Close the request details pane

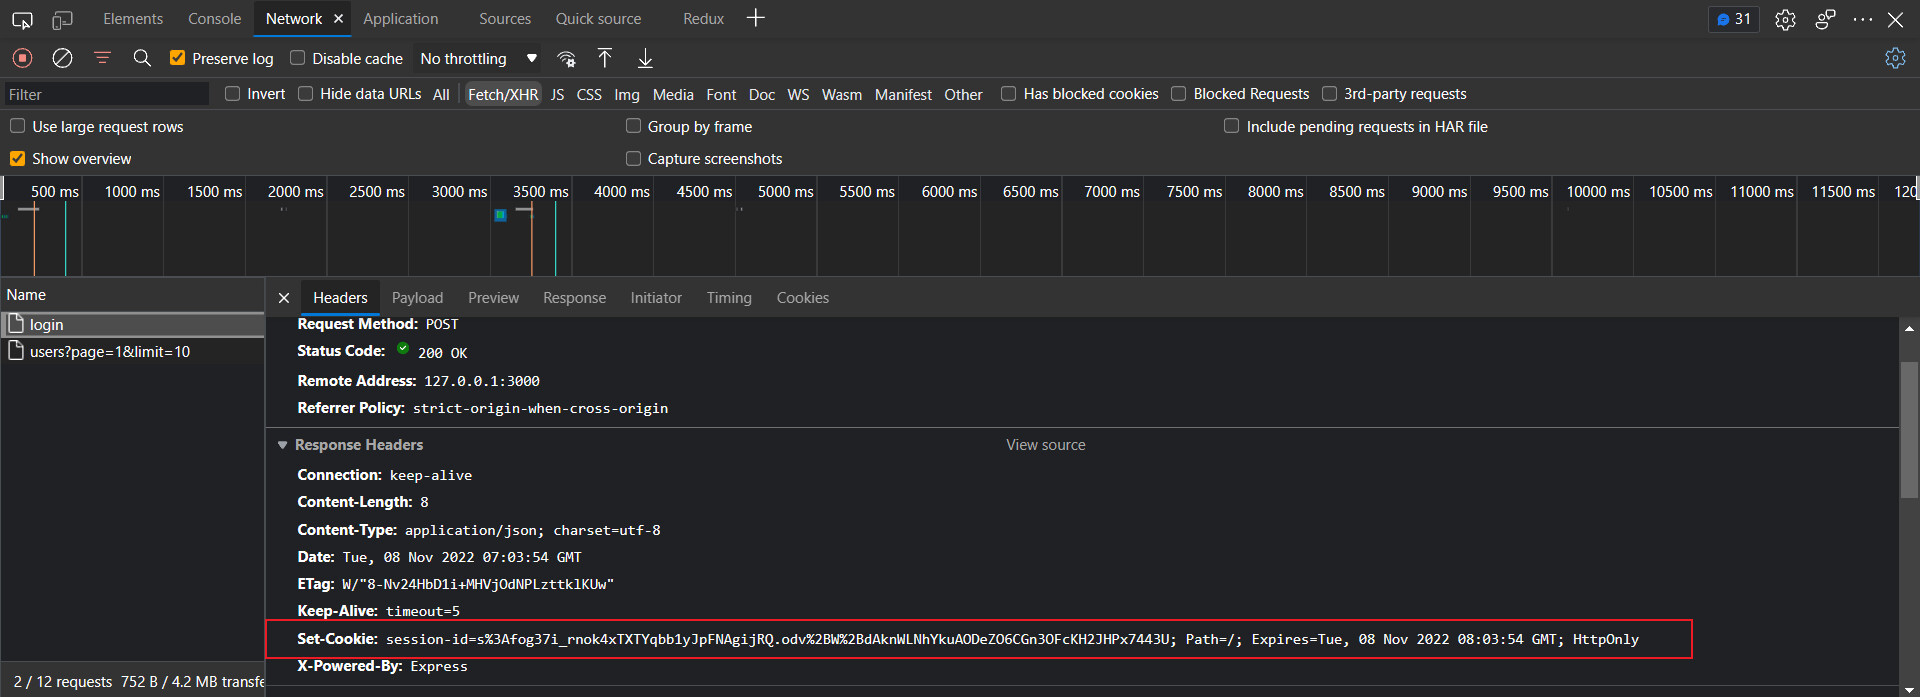click(284, 298)
